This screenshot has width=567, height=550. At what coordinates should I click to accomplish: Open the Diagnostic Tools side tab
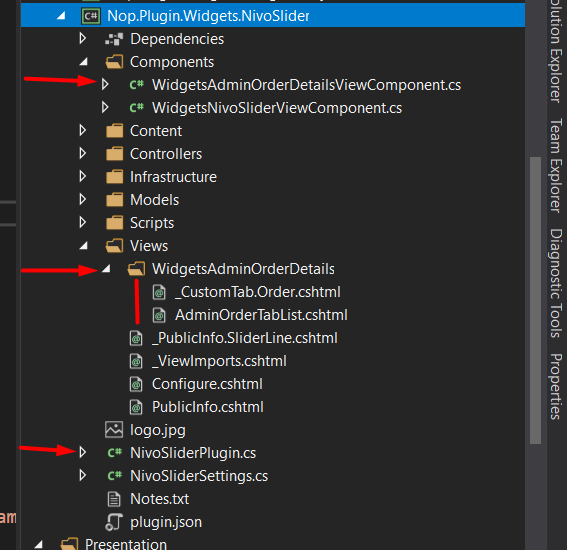(x=556, y=283)
